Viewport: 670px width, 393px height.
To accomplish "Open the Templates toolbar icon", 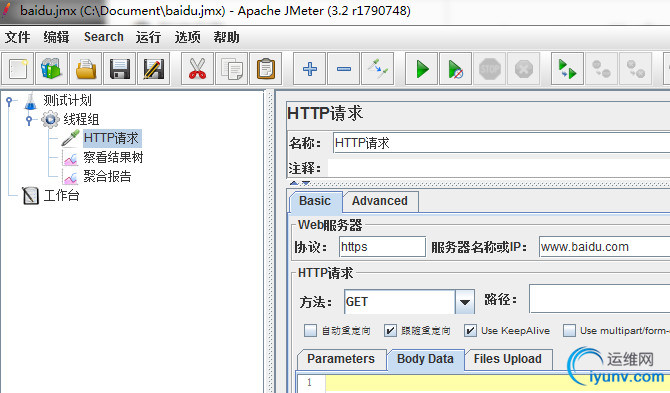I will tap(51, 69).
